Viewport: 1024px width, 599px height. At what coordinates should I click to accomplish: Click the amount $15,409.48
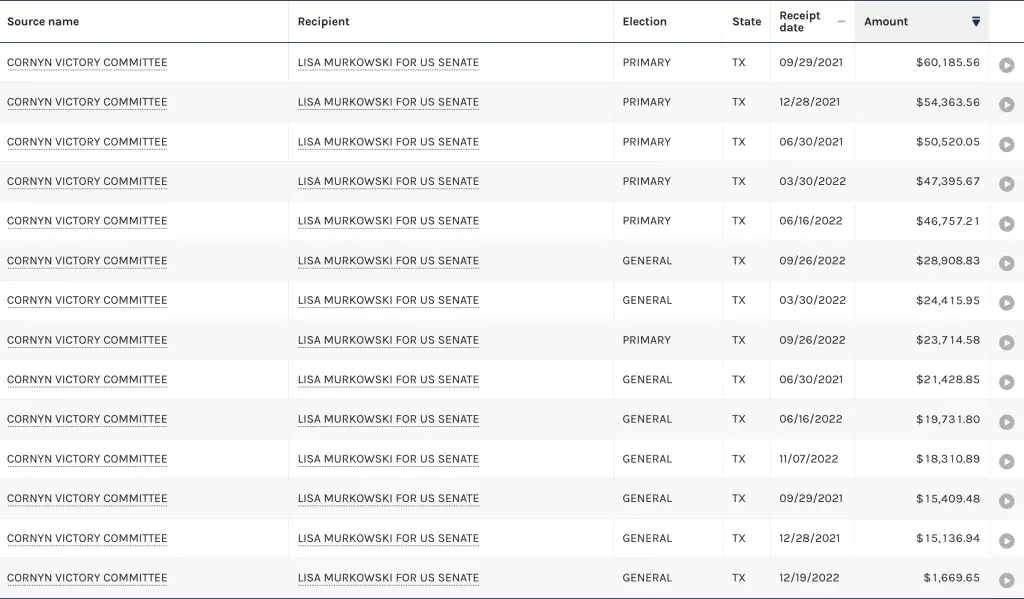coord(948,498)
